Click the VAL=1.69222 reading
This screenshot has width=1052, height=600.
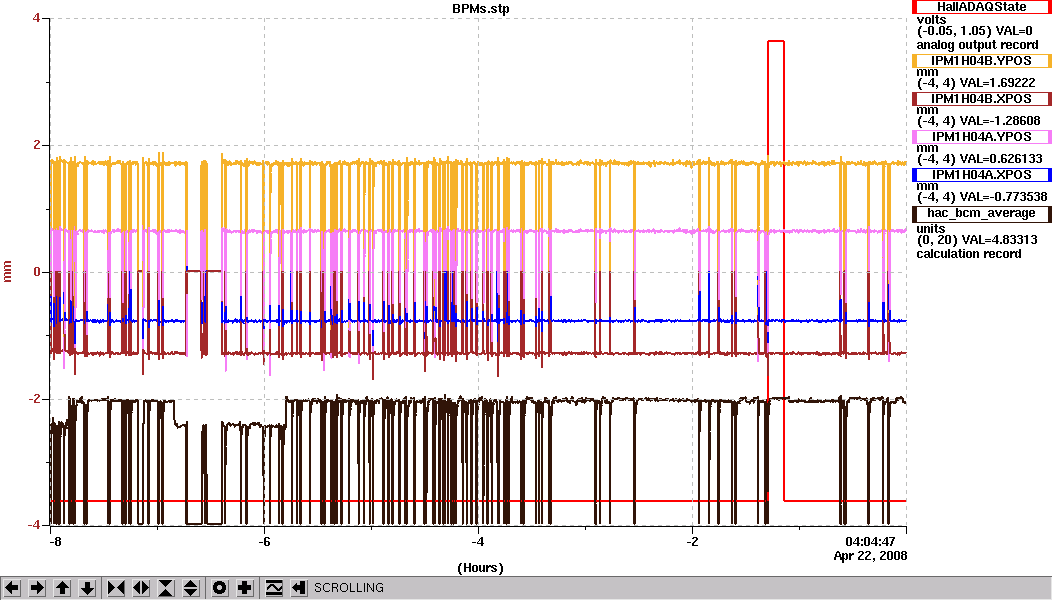pos(997,83)
